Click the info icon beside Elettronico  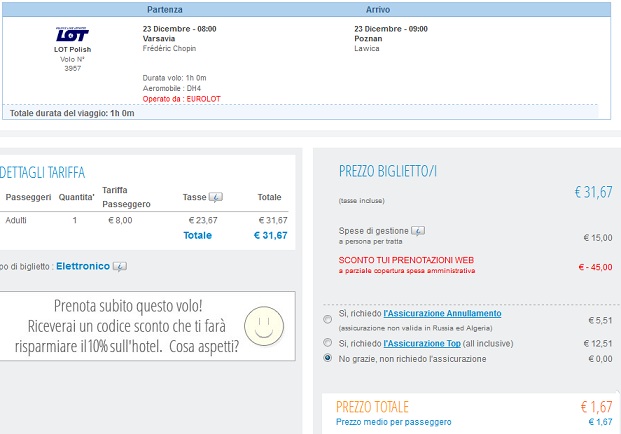click(x=120, y=266)
